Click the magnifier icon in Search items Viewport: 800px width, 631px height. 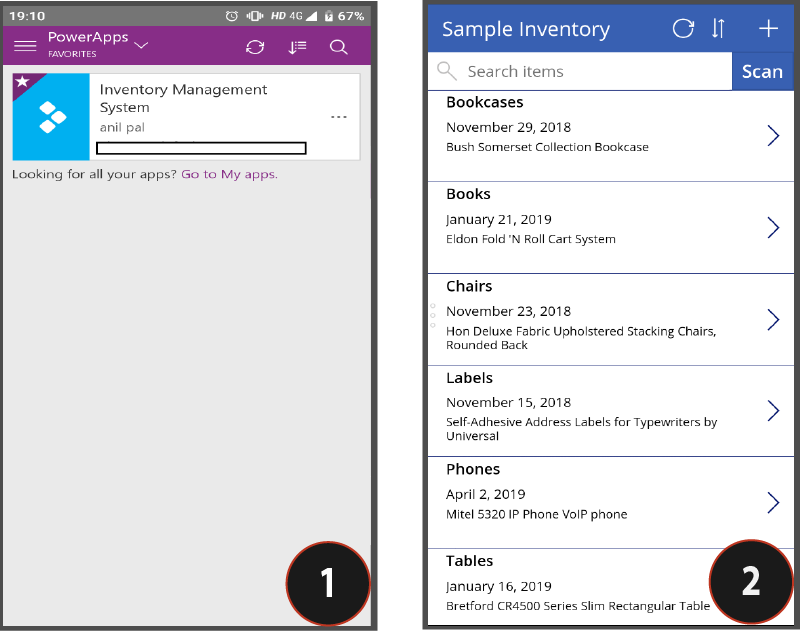click(446, 71)
